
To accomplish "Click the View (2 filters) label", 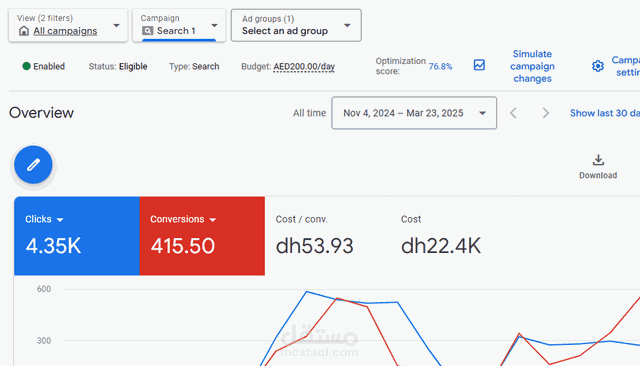I will pos(45,18).
